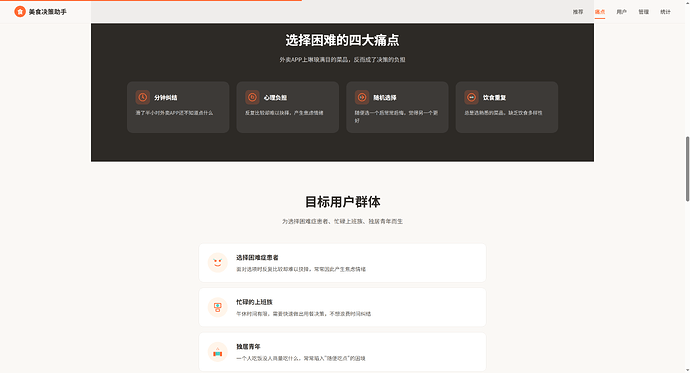Click the 独居青年 avatar icon
This screenshot has height=373, width=690.
coord(218,352)
